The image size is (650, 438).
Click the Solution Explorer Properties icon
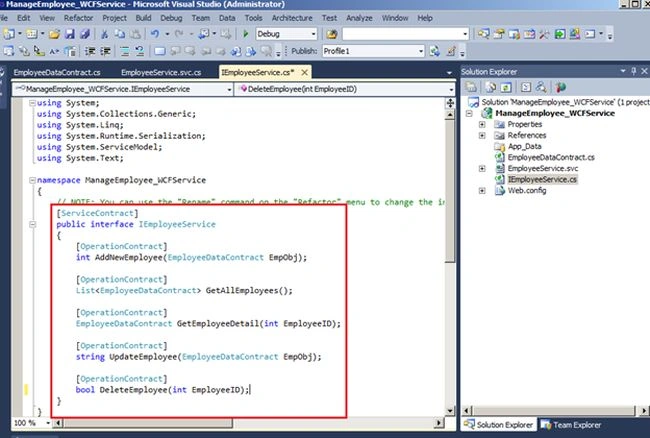[x=471, y=87]
